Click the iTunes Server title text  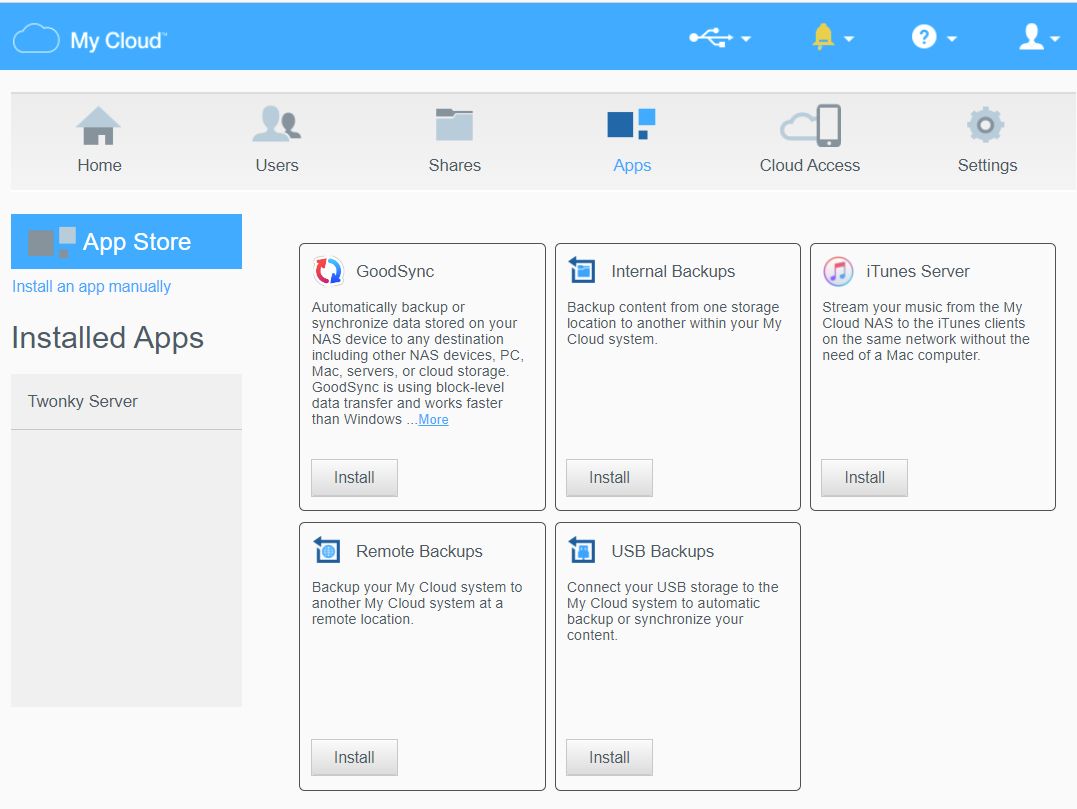(x=918, y=271)
